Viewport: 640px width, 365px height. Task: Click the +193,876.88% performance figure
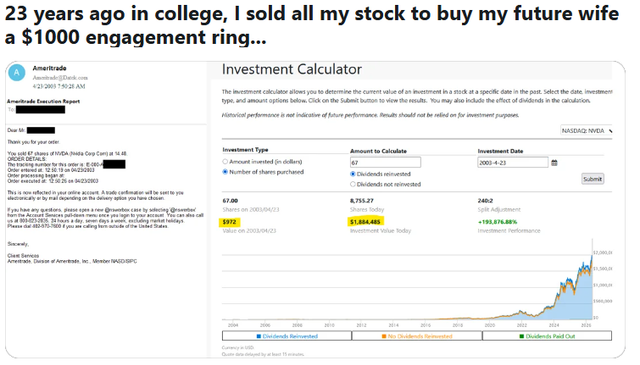click(x=497, y=222)
